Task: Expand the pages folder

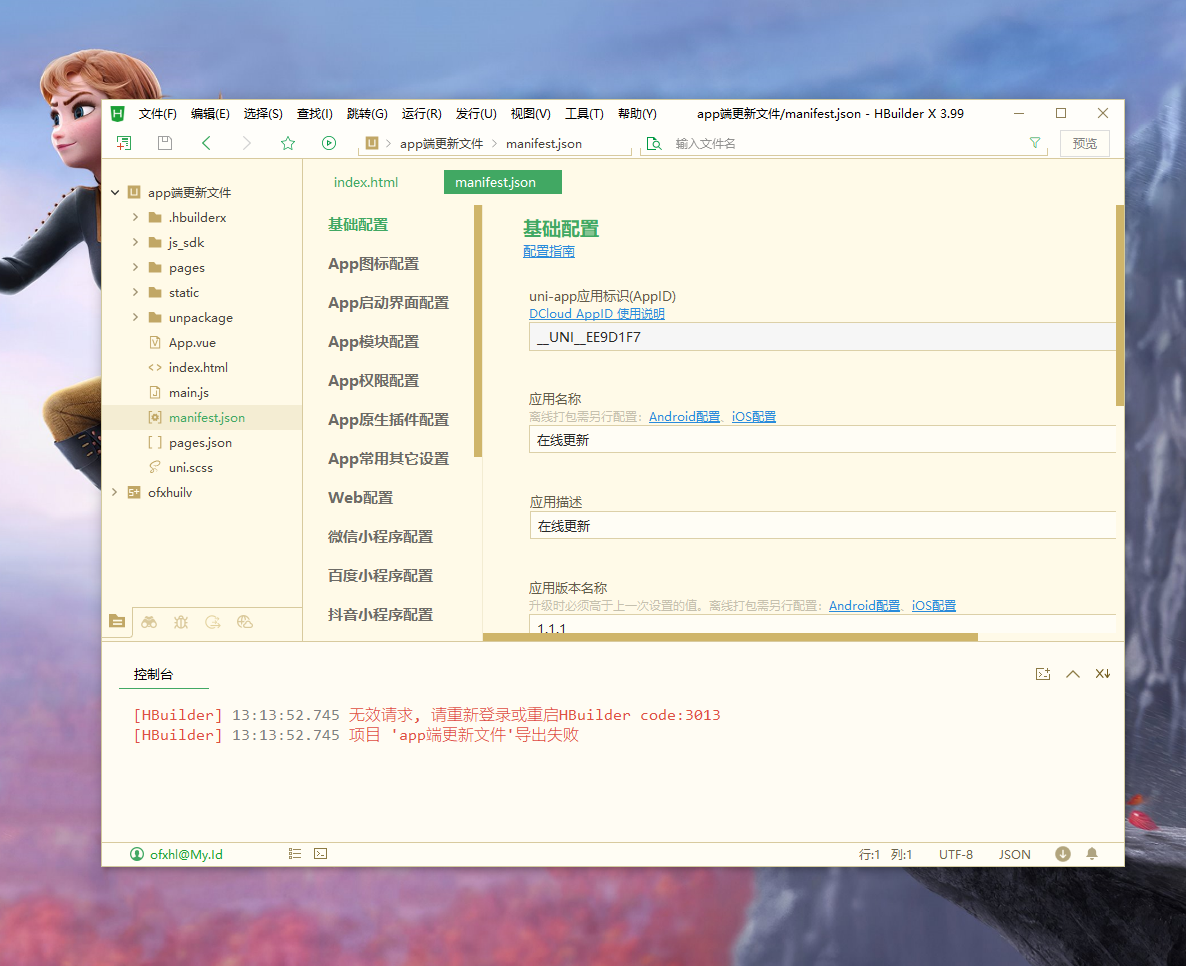Action: coord(135,268)
